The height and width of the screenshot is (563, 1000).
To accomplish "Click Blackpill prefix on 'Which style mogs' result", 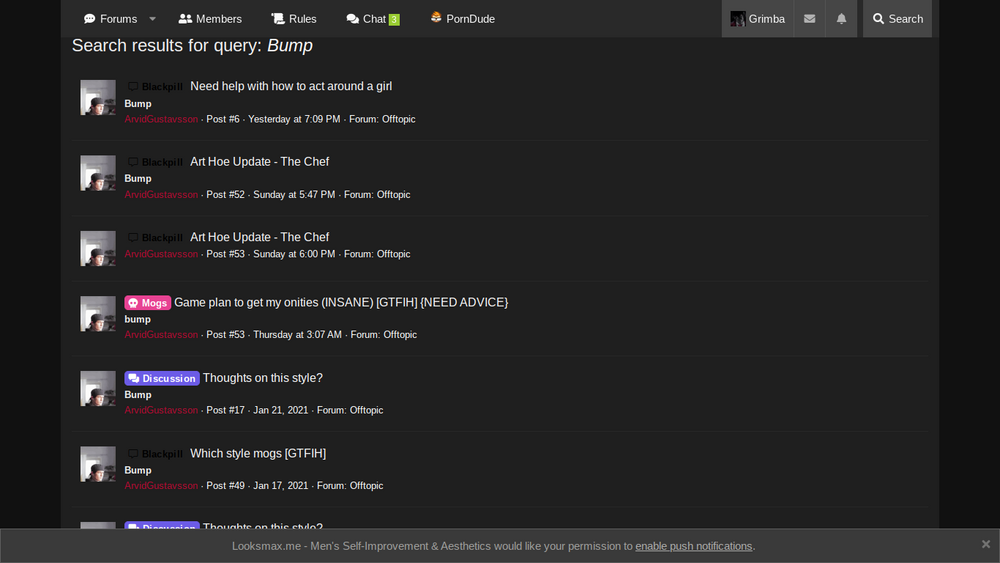I will click(156, 454).
